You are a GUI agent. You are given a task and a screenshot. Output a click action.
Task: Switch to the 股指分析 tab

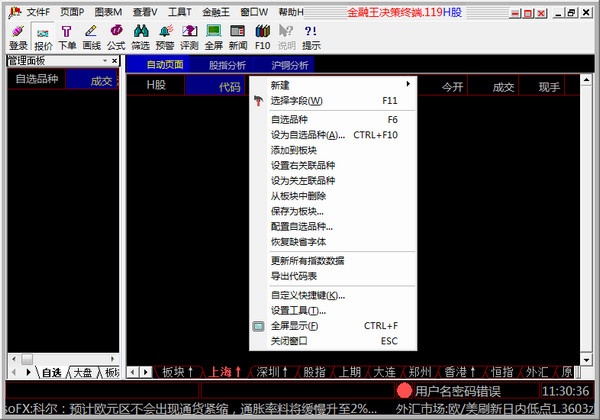[x=227, y=65]
